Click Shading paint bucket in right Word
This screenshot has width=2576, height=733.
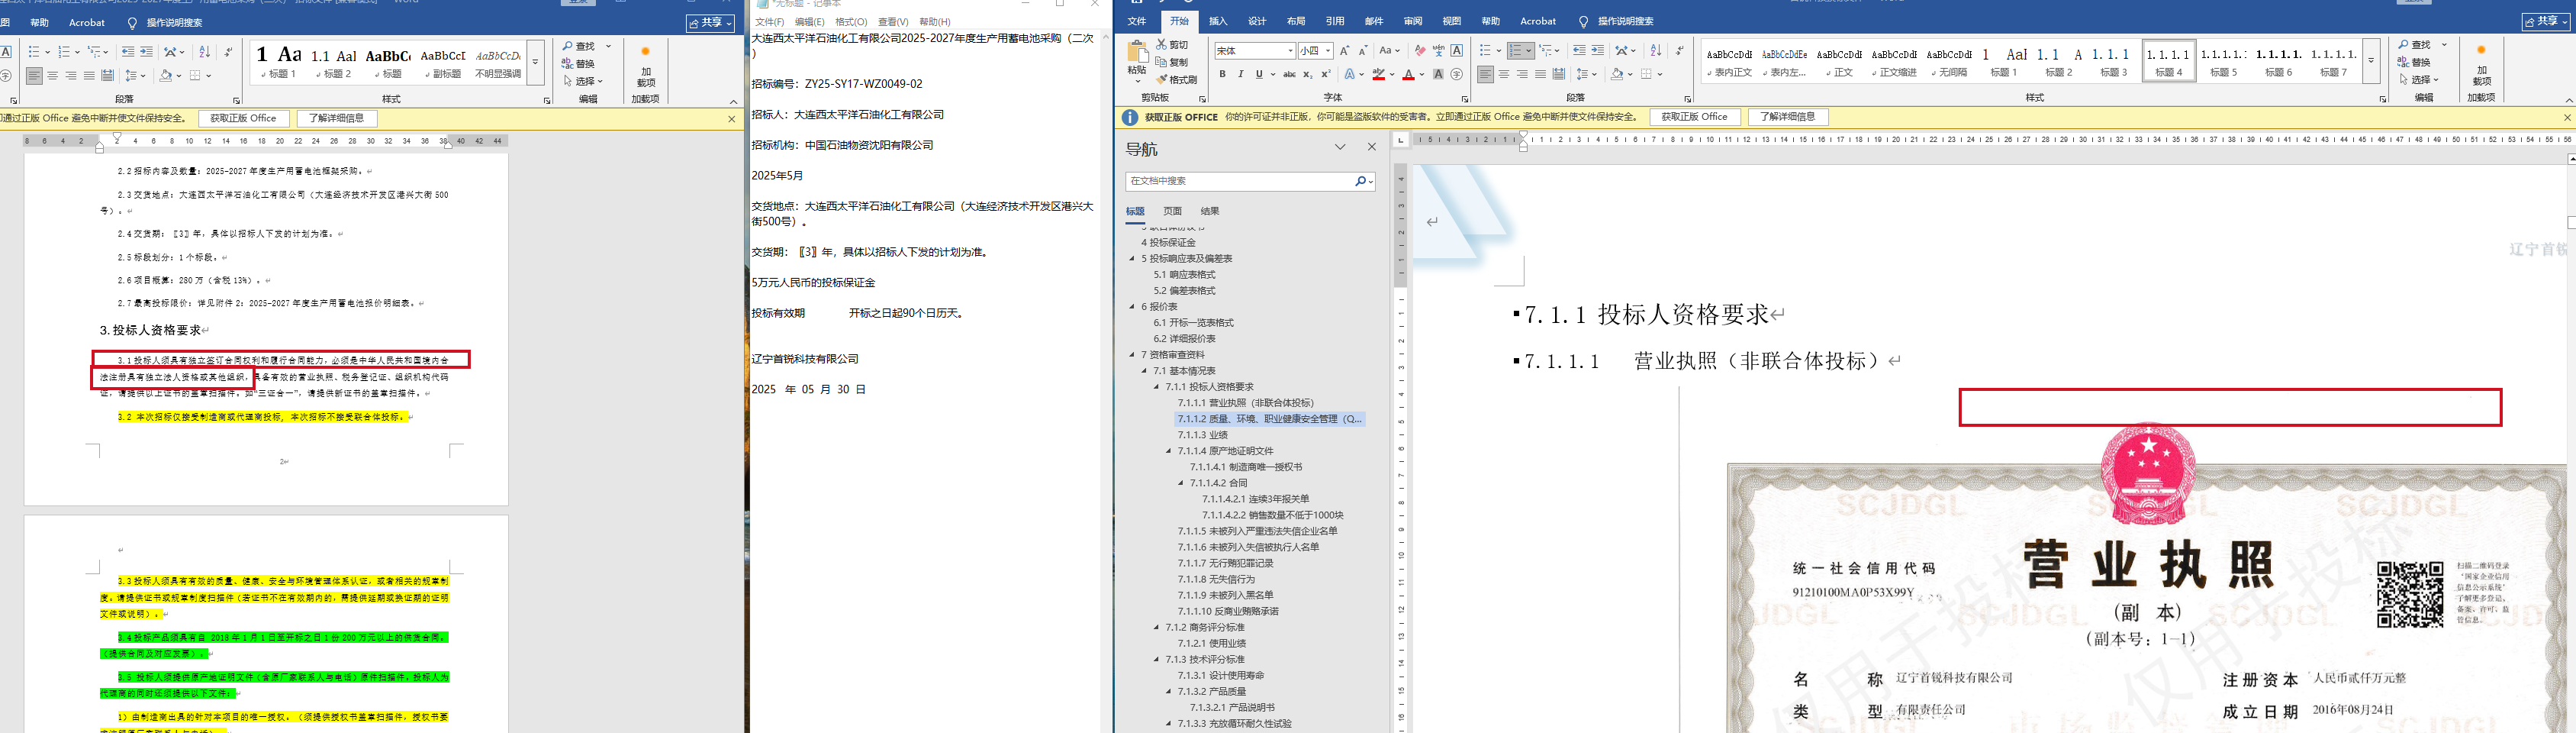pos(1617,74)
